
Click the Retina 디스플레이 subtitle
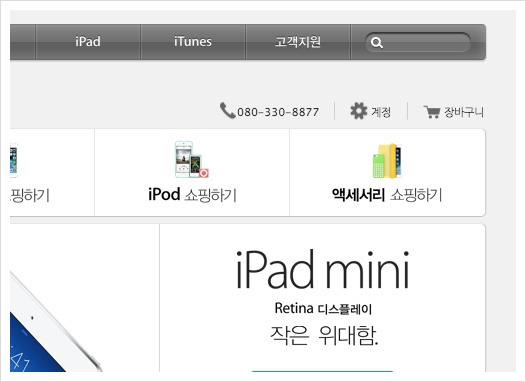pyautogui.click(x=323, y=309)
